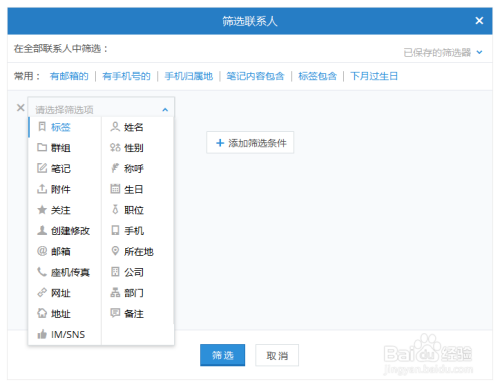This screenshot has height=387, width=500.
Task: Select 备注 filter option
Action: [x=138, y=314]
